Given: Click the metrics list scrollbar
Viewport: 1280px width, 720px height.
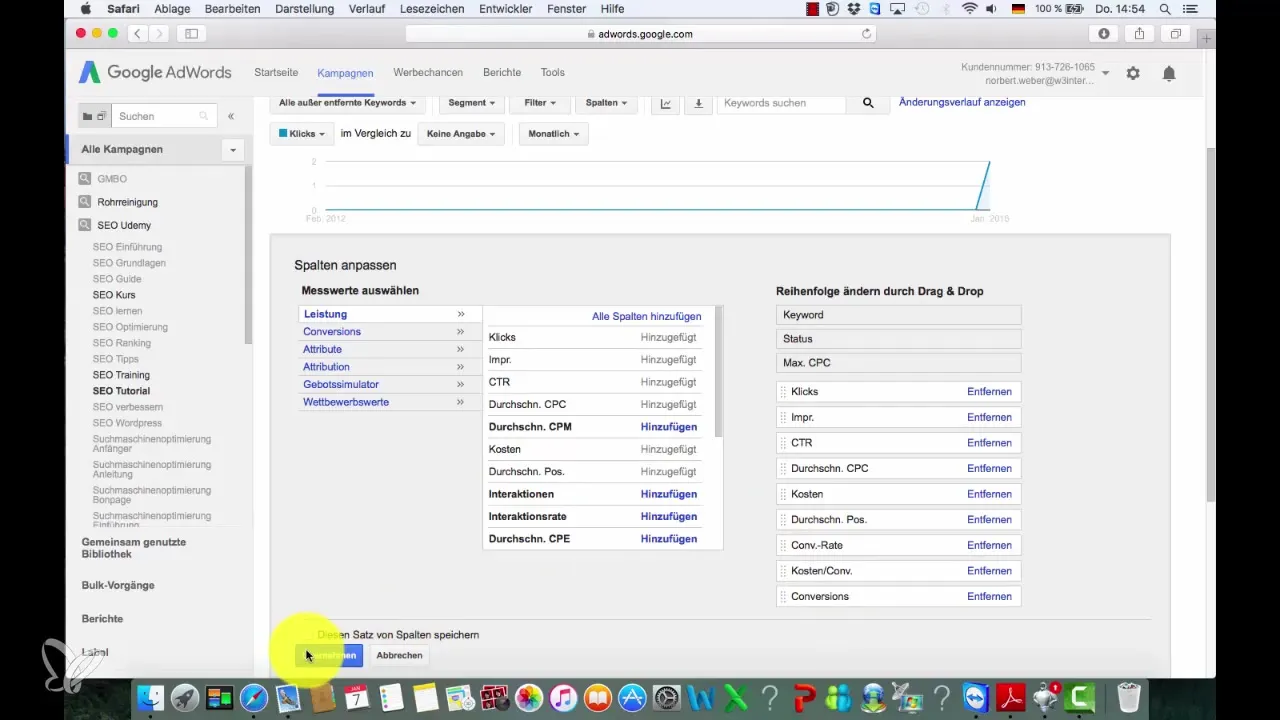Looking at the screenshot, I should pos(718,372).
